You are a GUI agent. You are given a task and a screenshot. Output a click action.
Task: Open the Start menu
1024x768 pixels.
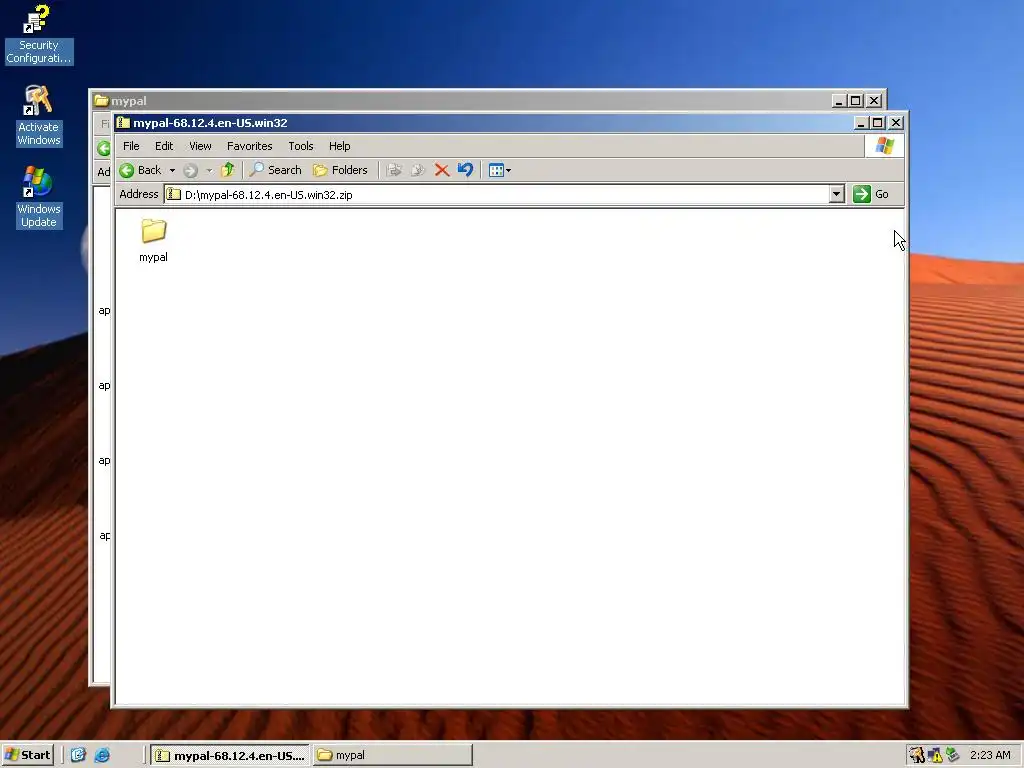(x=27, y=755)
